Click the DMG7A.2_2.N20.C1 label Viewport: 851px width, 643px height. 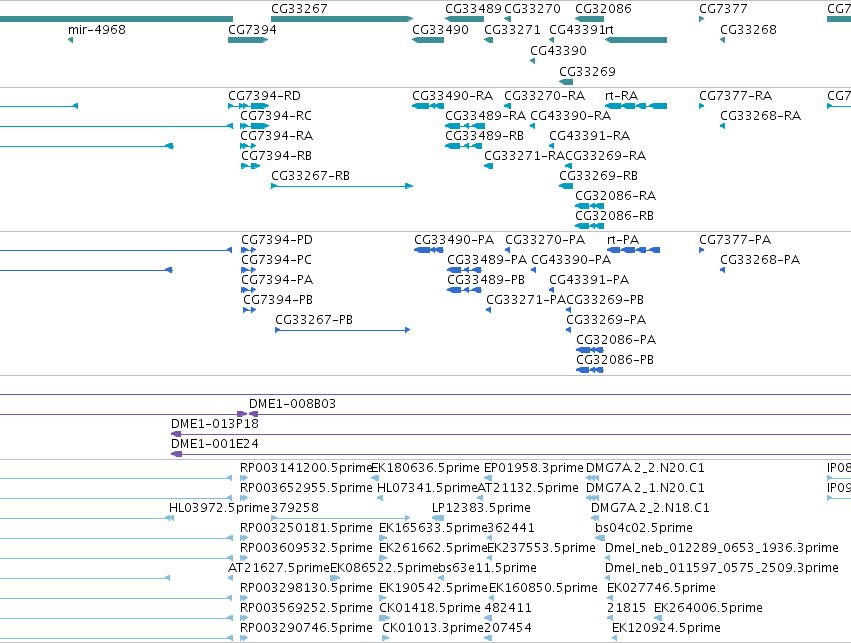coord(645,468)
